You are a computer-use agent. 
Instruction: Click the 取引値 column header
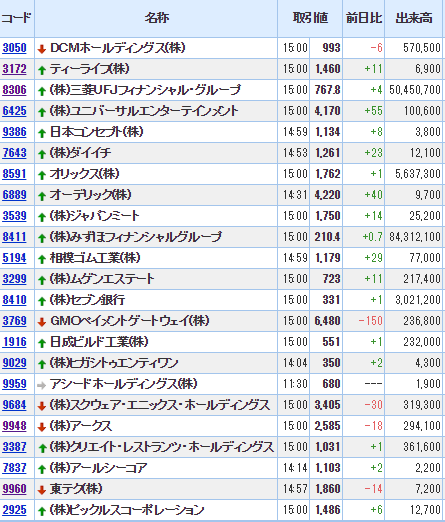click(x=310, y=18)
